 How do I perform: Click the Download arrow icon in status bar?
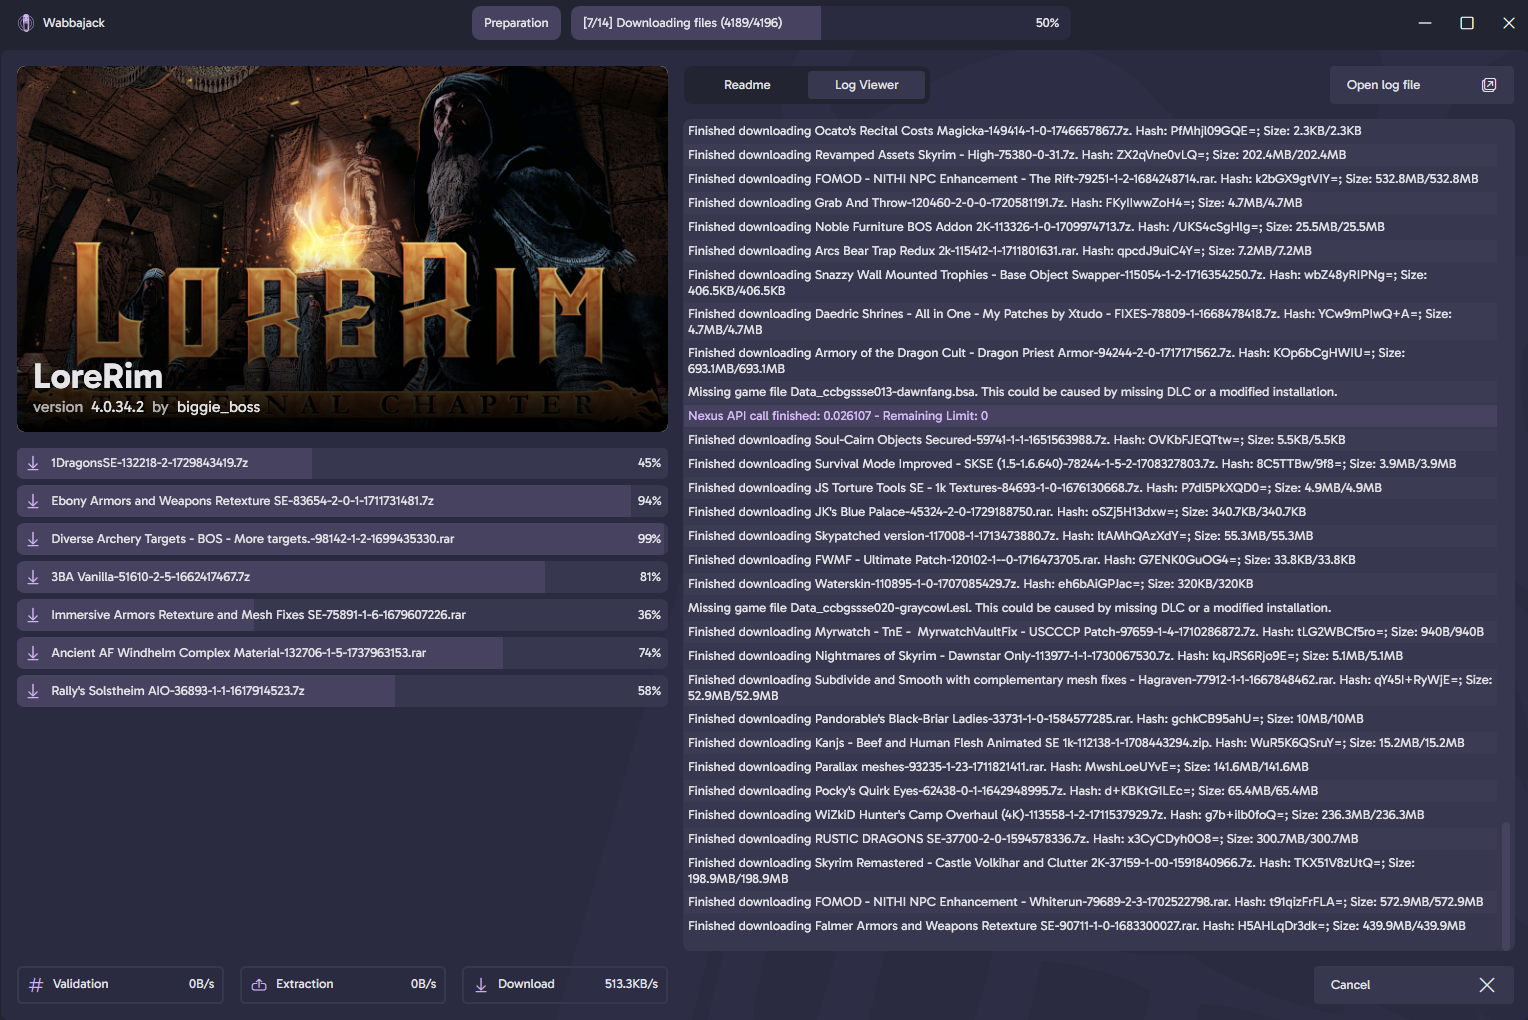click(481, 985)
